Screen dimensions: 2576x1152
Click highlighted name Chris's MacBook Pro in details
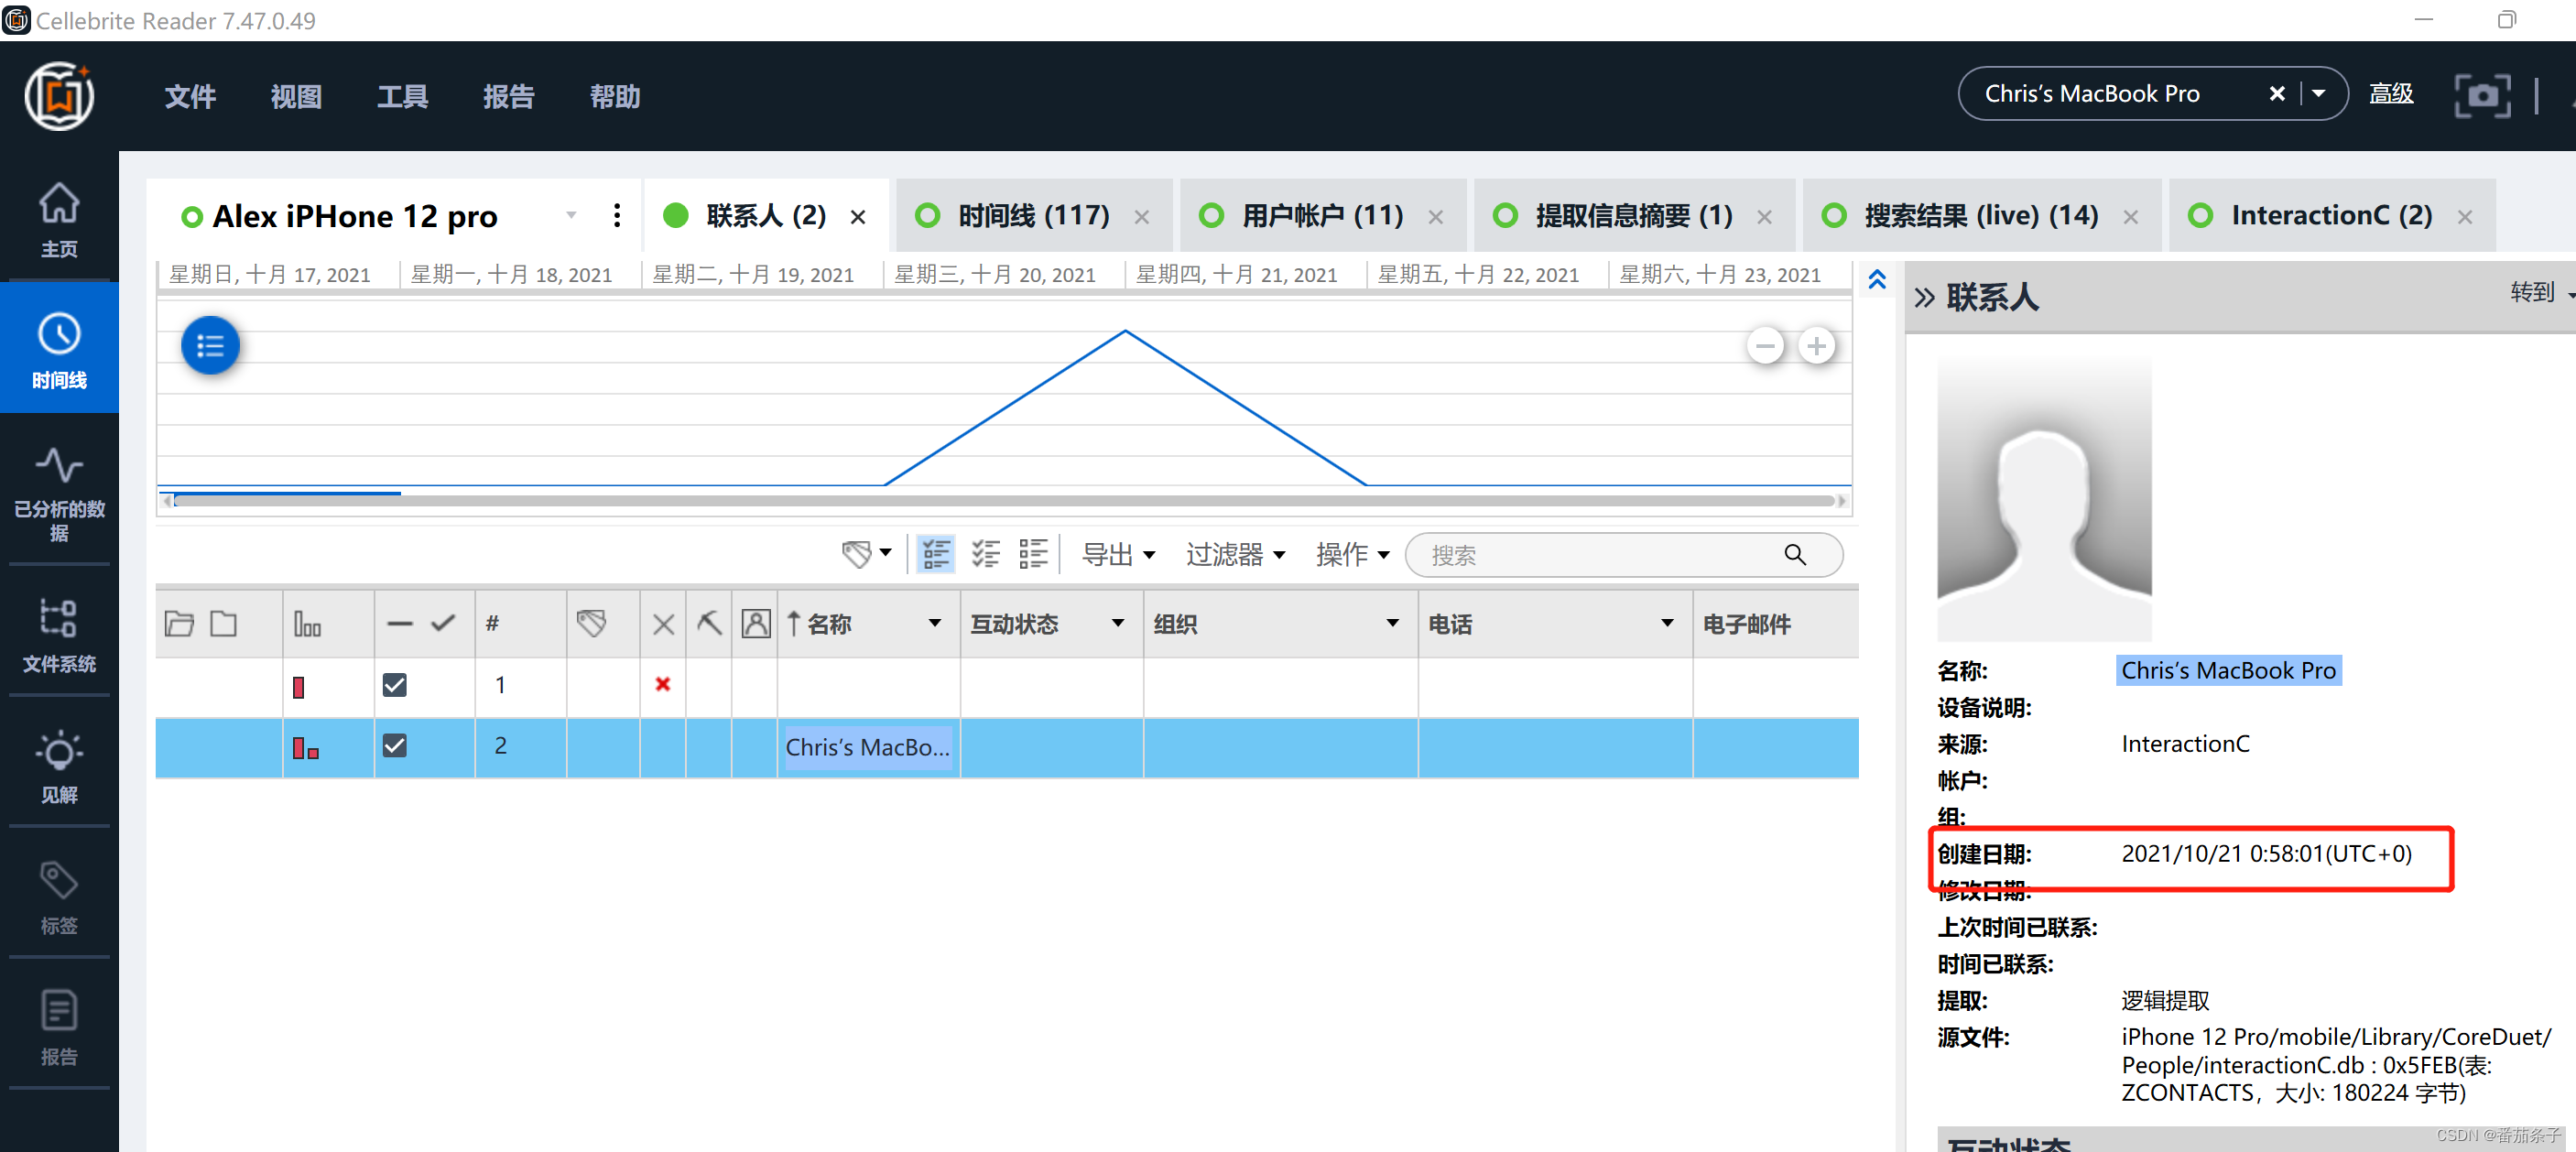[2228, 670]
